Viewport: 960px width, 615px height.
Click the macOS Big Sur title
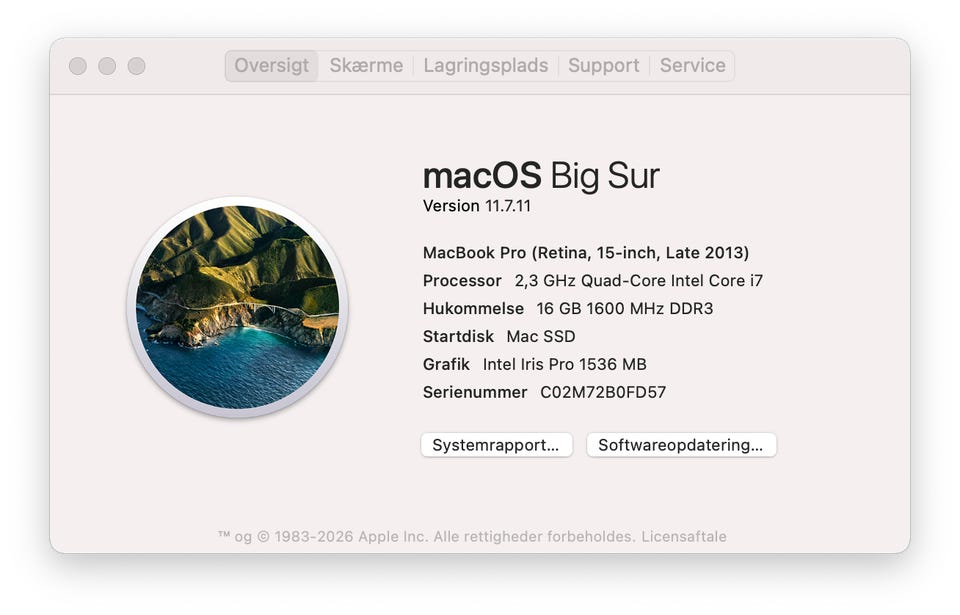tap(541, 176)
